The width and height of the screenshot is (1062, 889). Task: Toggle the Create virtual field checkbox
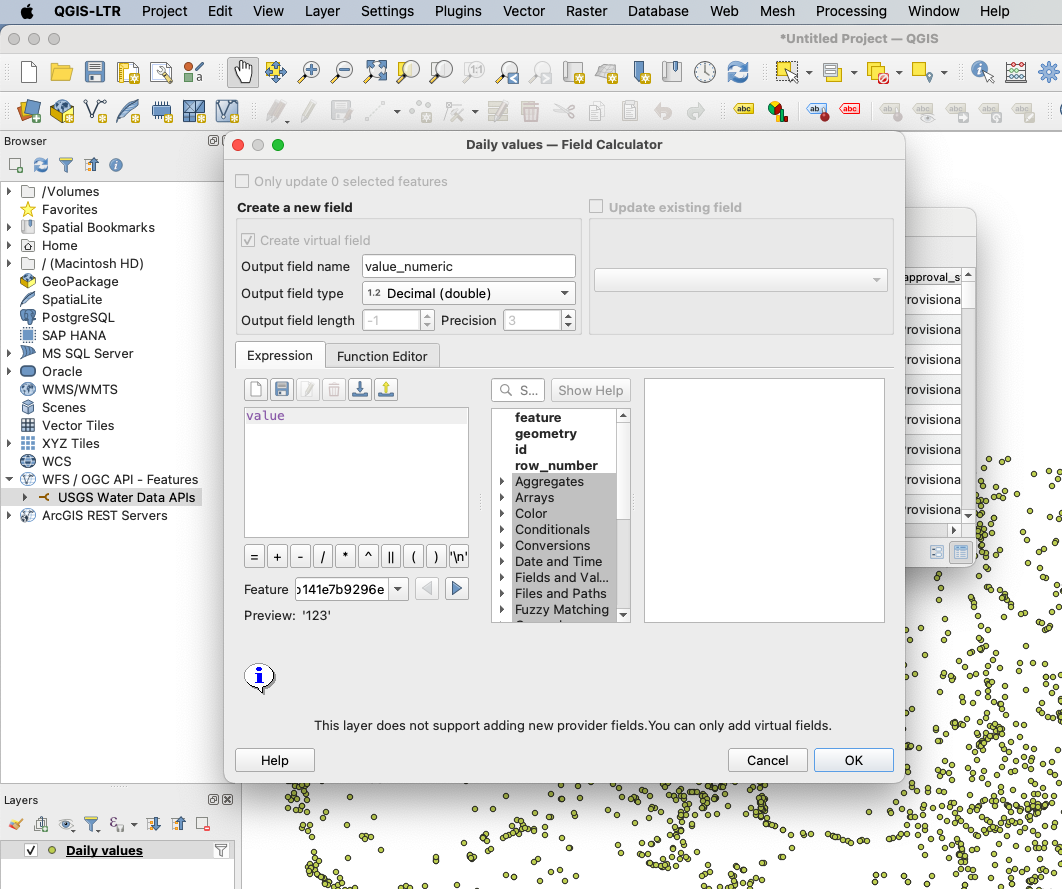(x=248, y=240)
